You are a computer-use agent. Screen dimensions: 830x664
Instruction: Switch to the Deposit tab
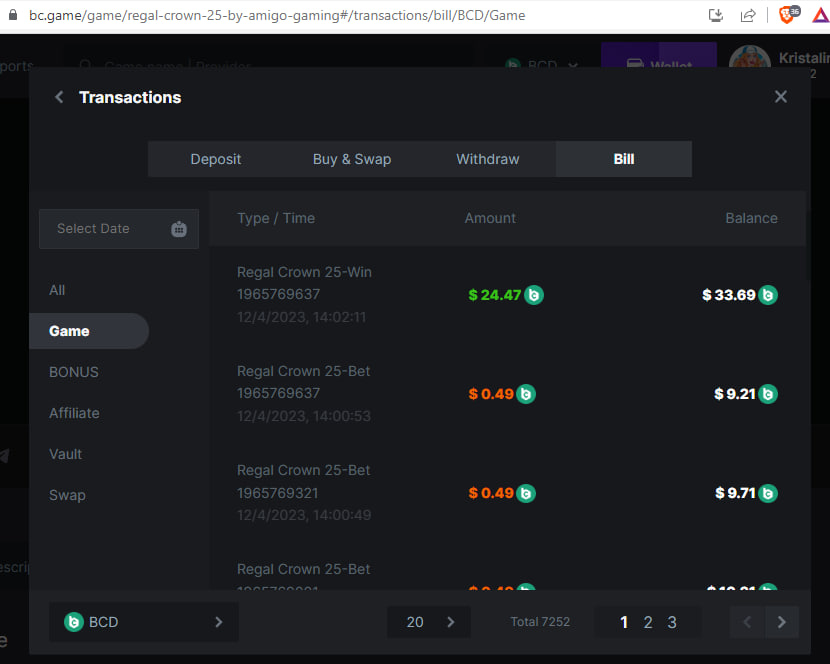click(x=216, y=159)
